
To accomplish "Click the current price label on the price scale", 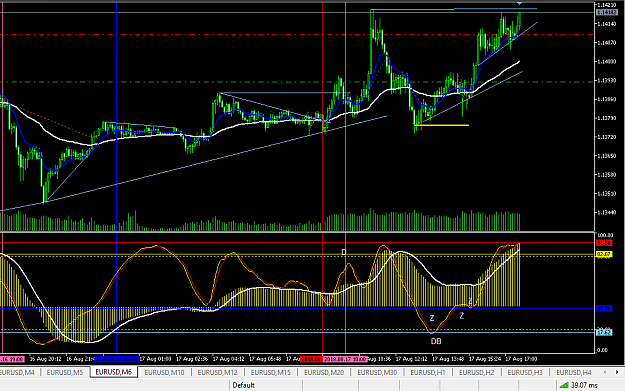I will point(606,12).
